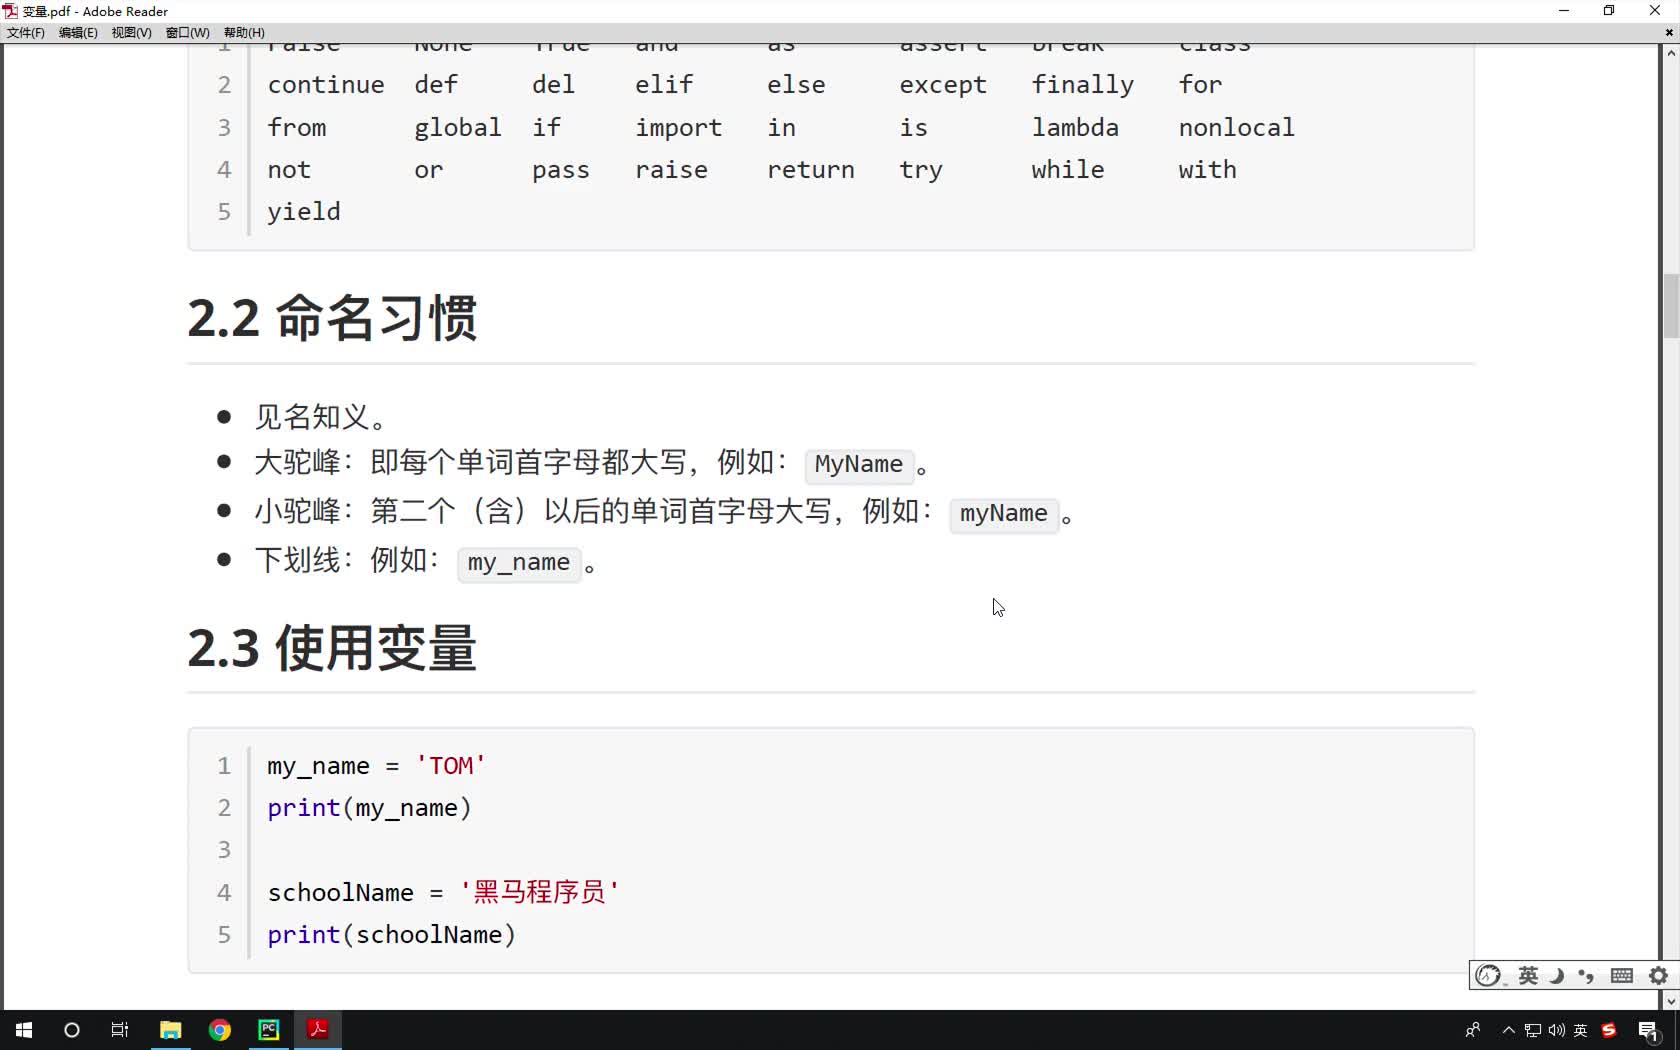Click the MyName code example
Screen dimensions: 1680x1050
tap(859, 464)
